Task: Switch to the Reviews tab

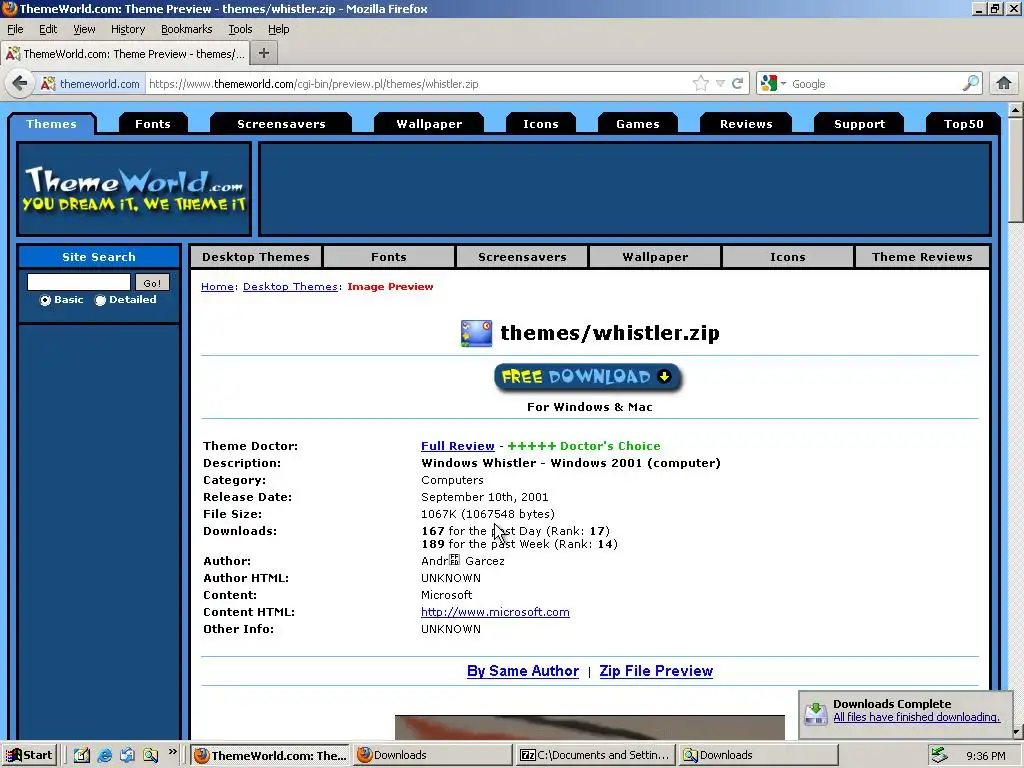Action: [x=746, y=124]
